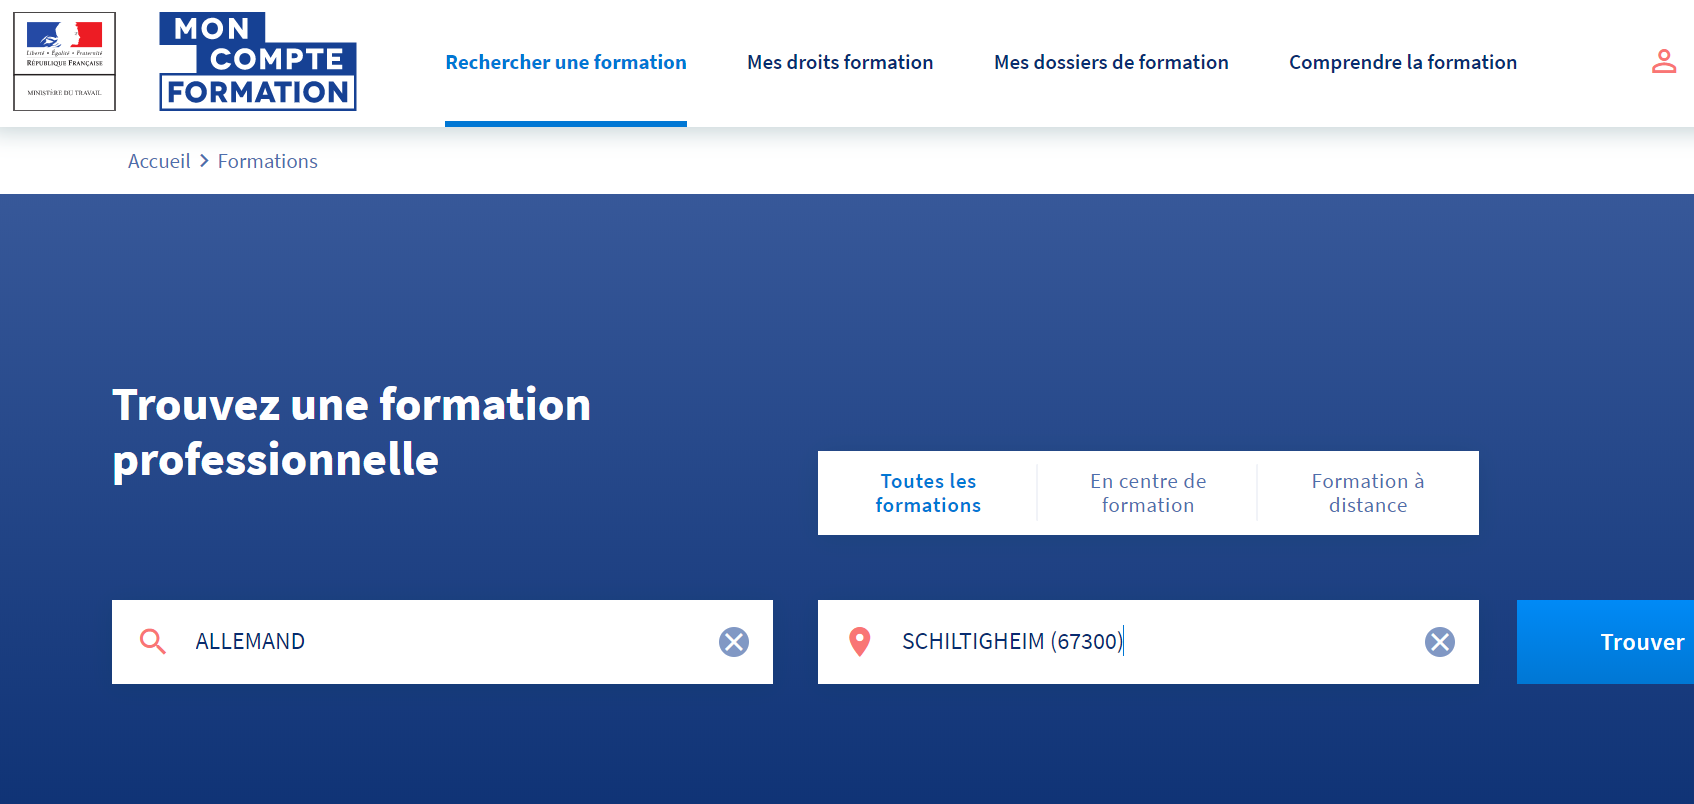This screenshot has height=804, width=1694.
Task: Choose Formation à distance filter
Action: (1367, 493)
